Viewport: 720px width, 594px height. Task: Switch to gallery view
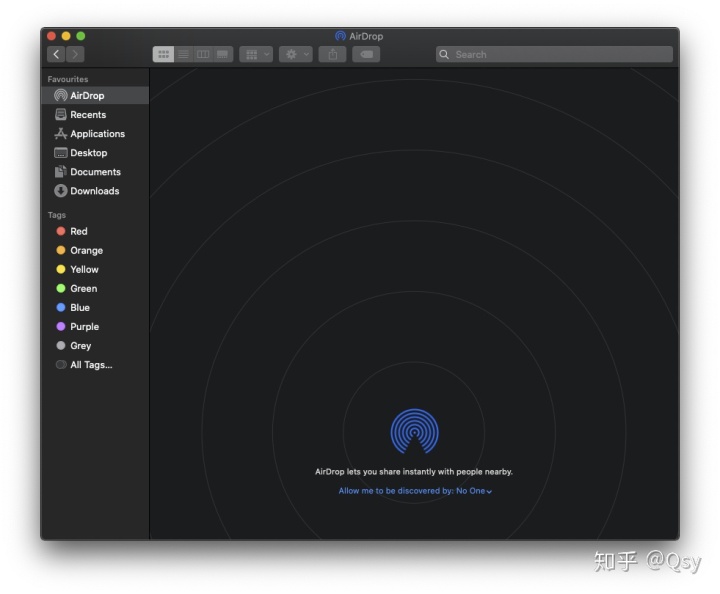click(223, 54)
